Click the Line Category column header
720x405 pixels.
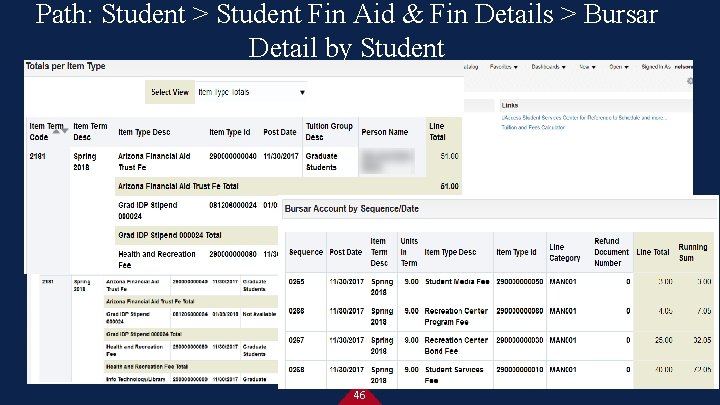click(x=565, y=253)
